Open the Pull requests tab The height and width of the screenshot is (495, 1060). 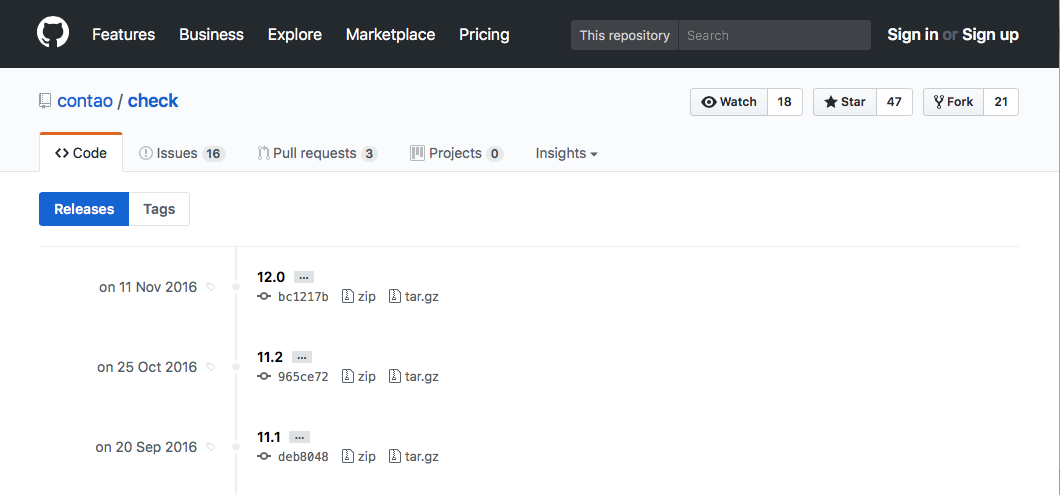(317, 154)
